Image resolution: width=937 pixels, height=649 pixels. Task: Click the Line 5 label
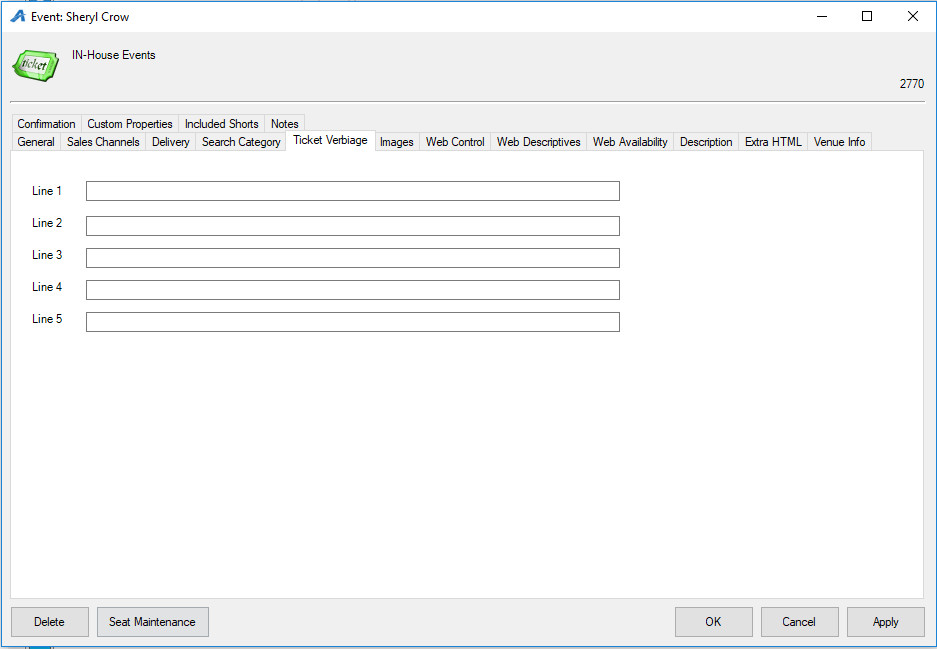pos(47,319)
